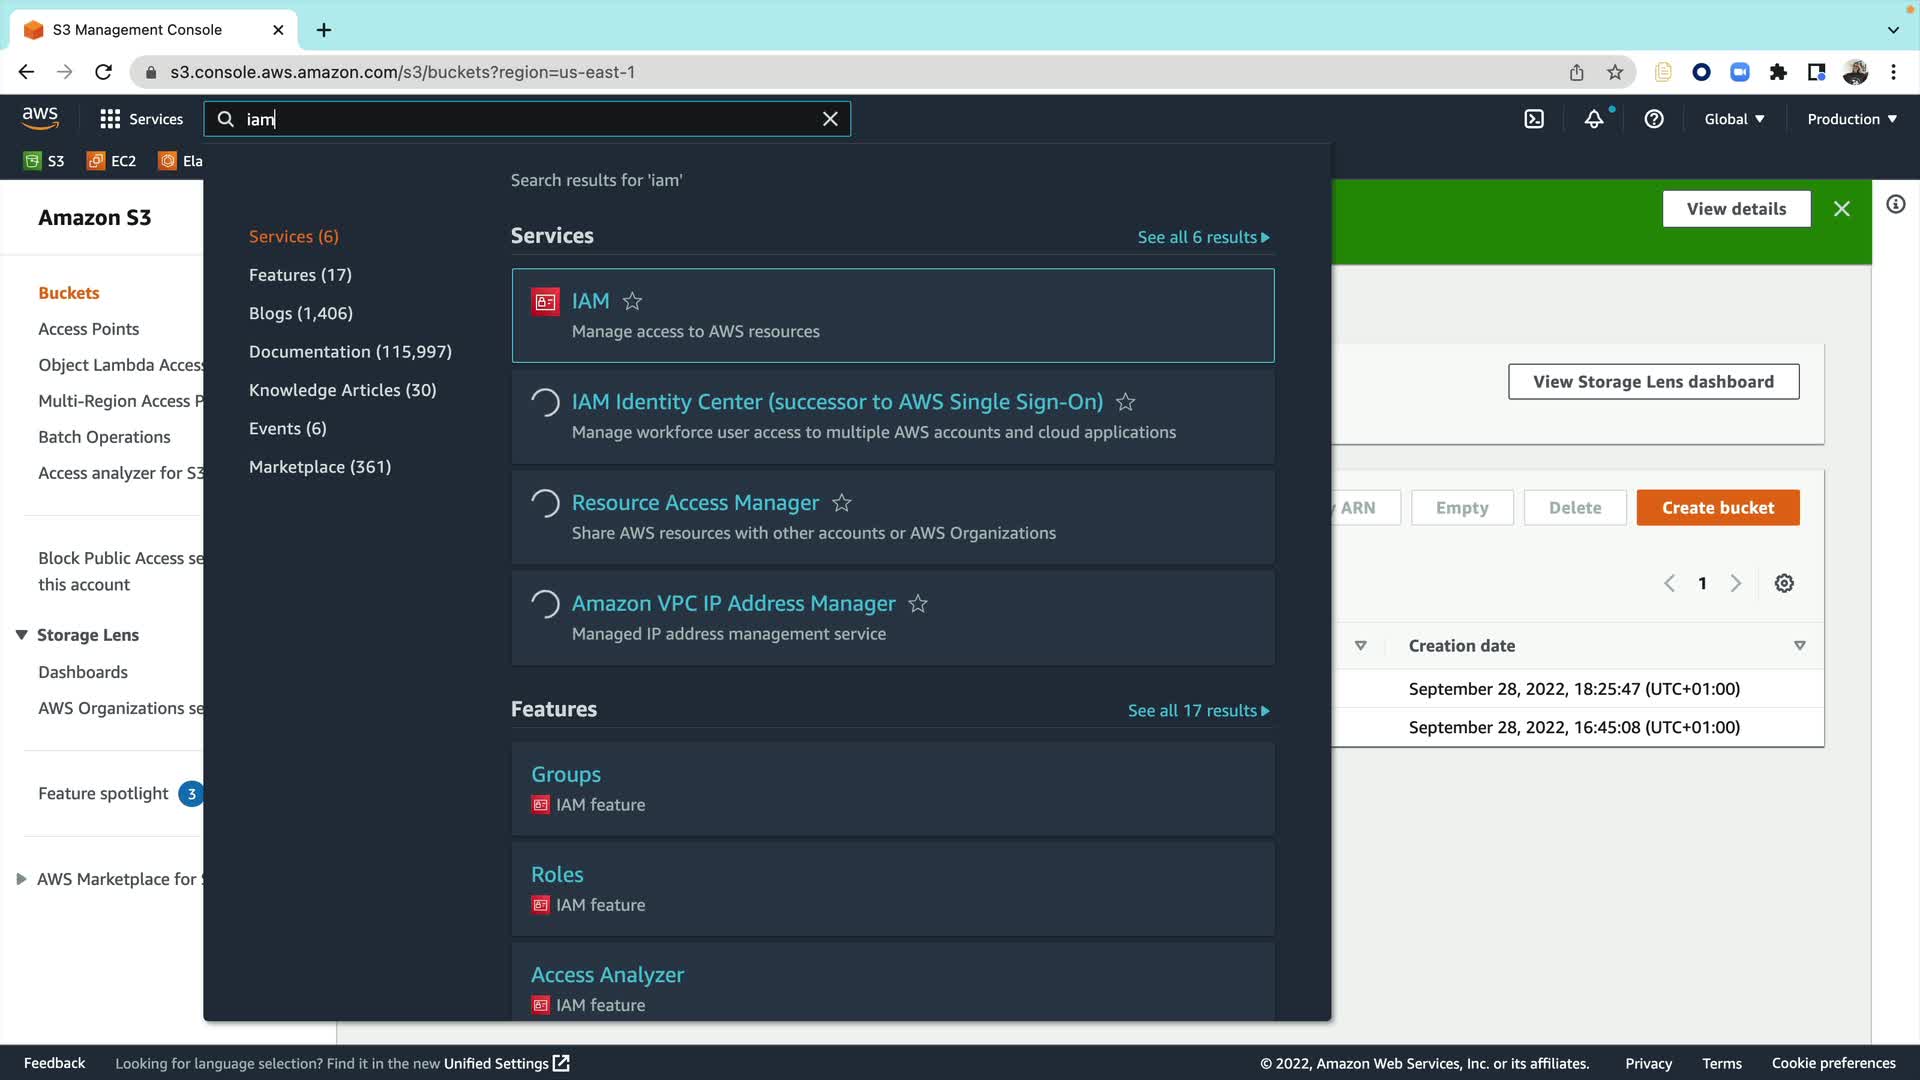Screen dimensions: 1920x1080
Task: Open the AWS CloudShell icon
Action: (x=1533, y=119)
